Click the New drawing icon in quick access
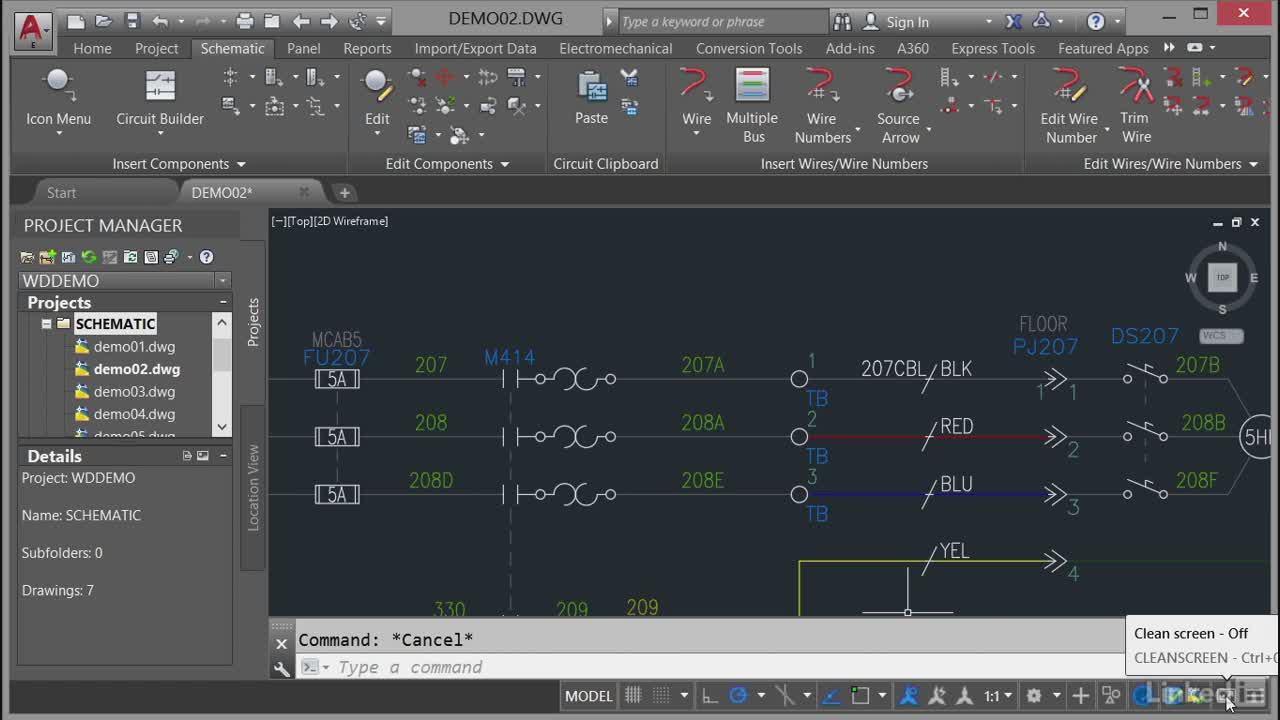The image size is (1280, 720). pos(76,21)
